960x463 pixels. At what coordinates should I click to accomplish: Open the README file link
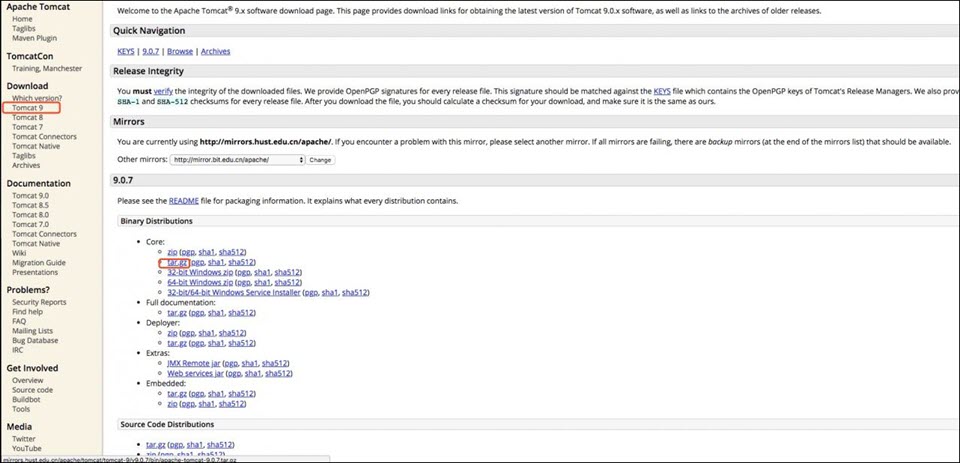[x=183, y=201]
